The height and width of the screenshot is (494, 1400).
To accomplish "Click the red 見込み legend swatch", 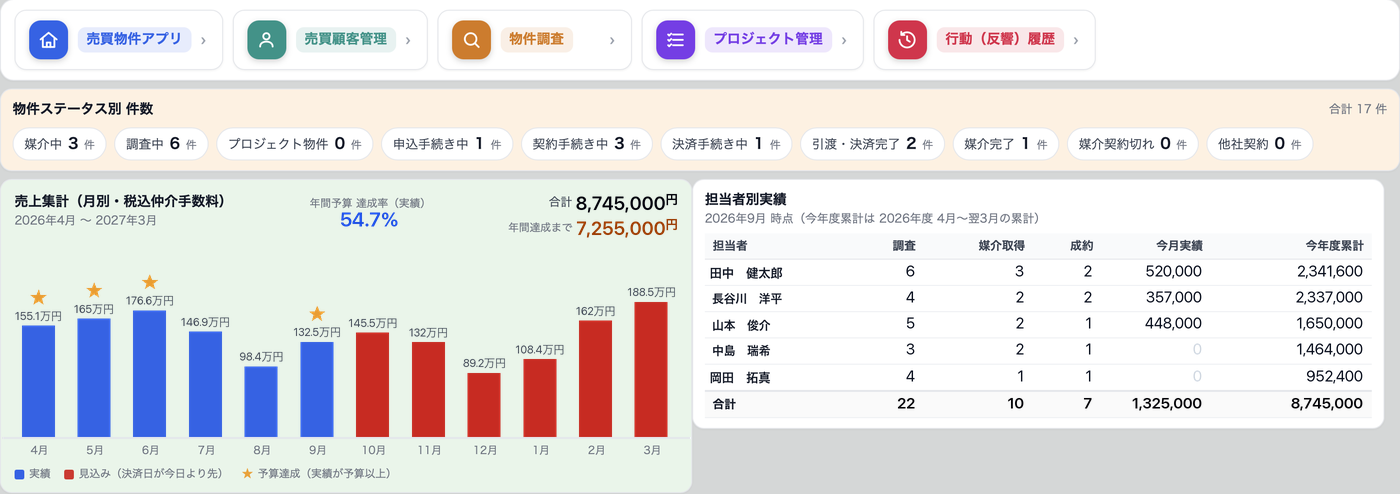I will click(x=69, y=474).
